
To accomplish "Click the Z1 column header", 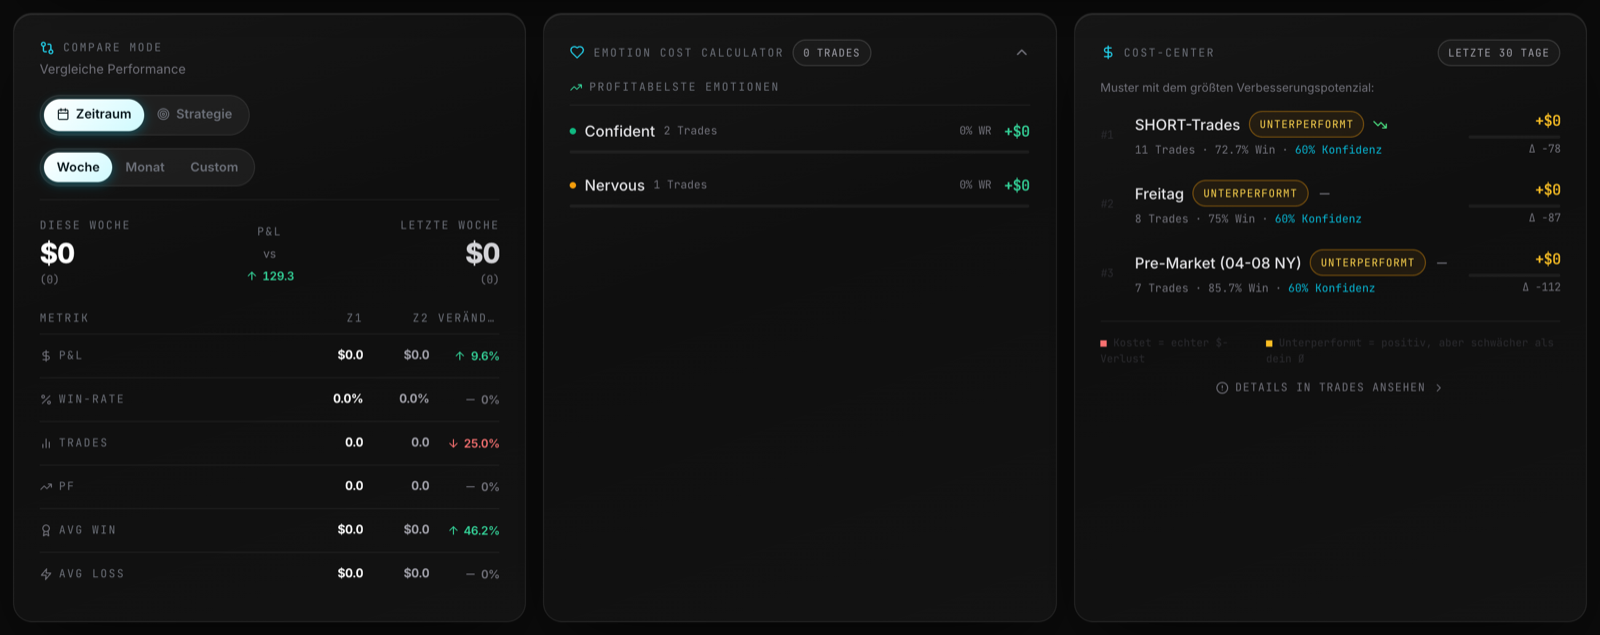I will pyautogui.click(x=354, y=318).
